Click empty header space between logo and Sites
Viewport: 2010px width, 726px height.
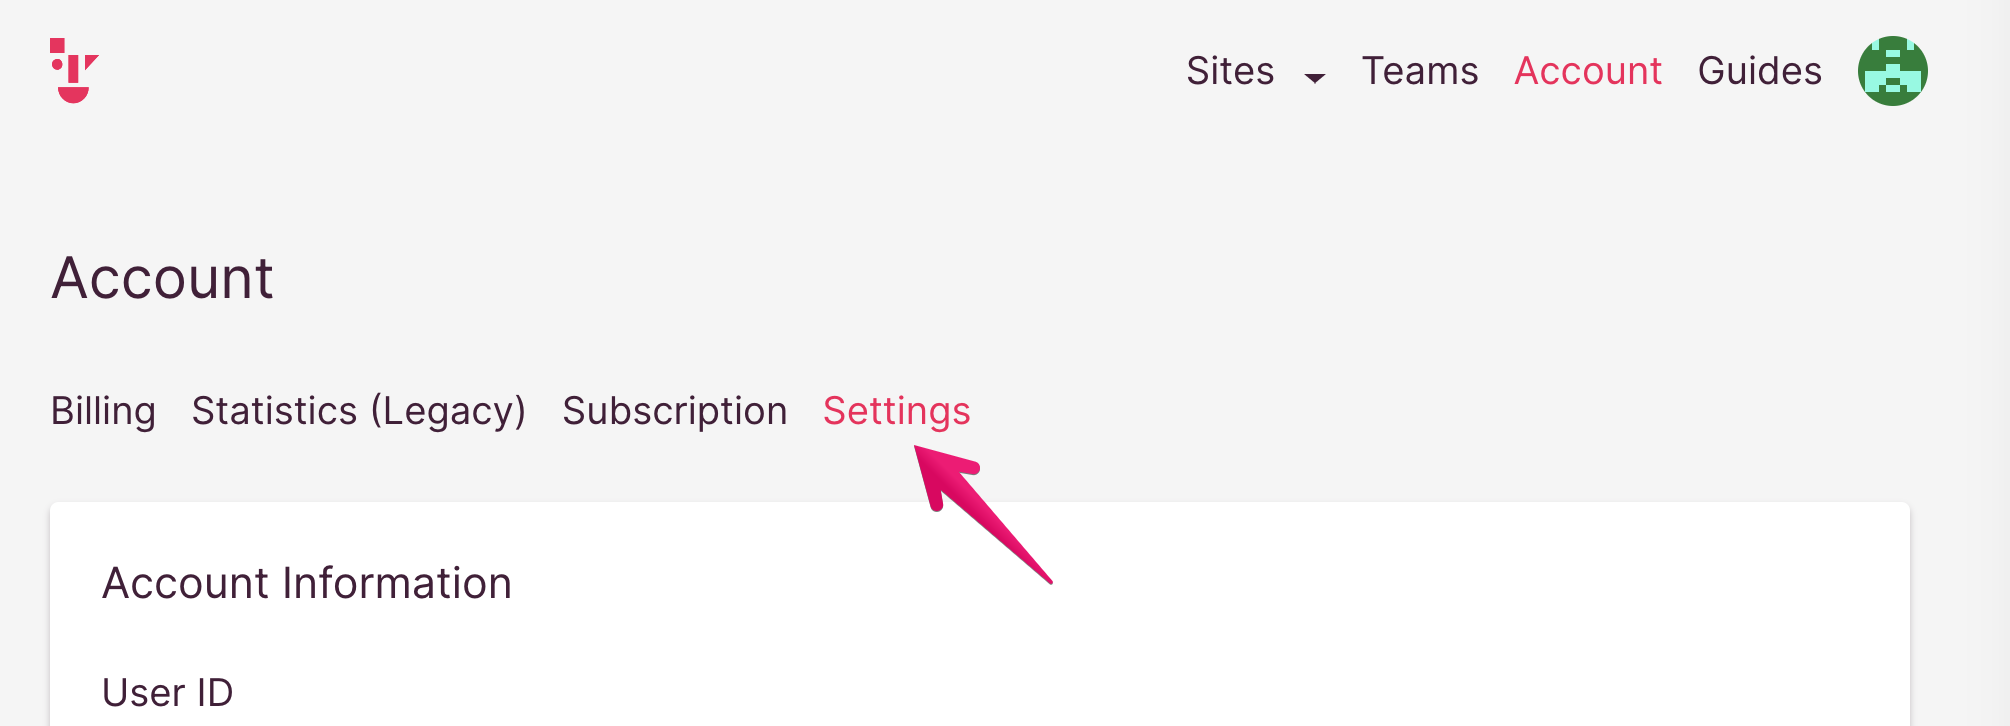click(x=640, y=71)
